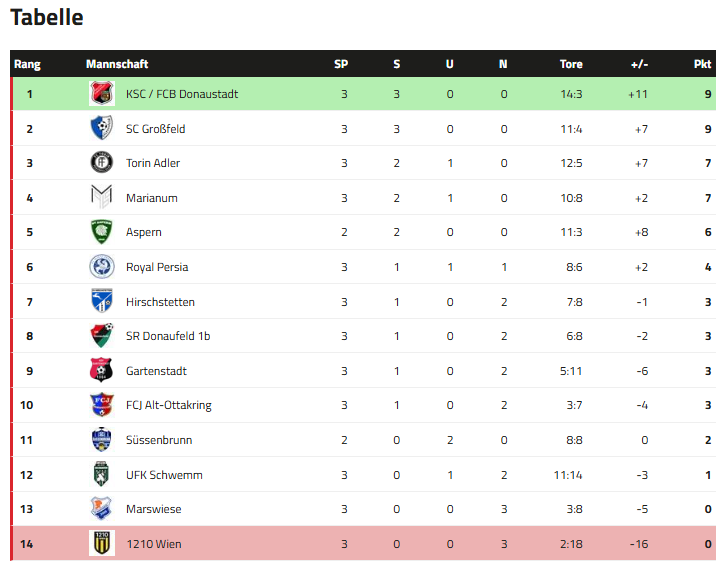The width and height of the screenshot is (723, 565).
Task: Click the KSC / FCB Donaustadt club crest
Action: [102, 94]
